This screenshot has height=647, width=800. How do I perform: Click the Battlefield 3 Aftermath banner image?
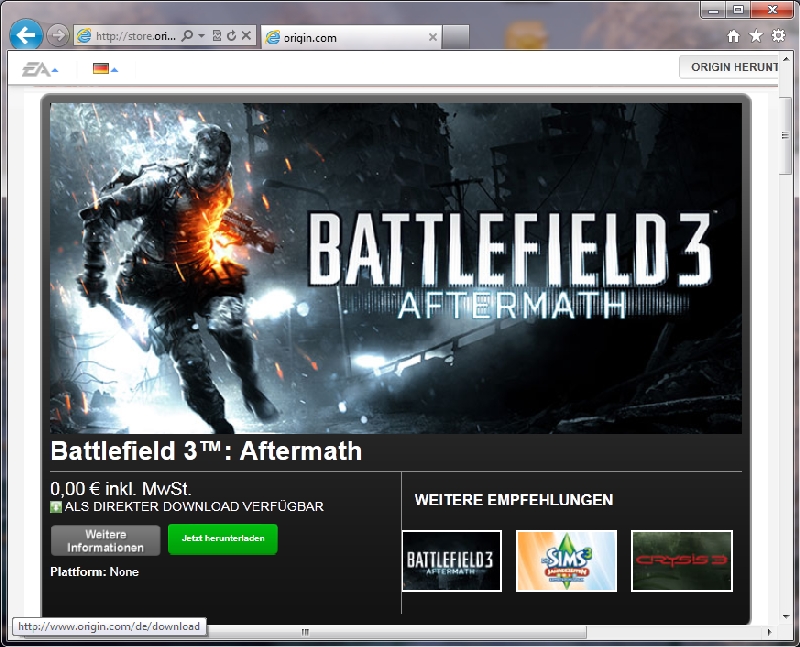click(396, 268)
